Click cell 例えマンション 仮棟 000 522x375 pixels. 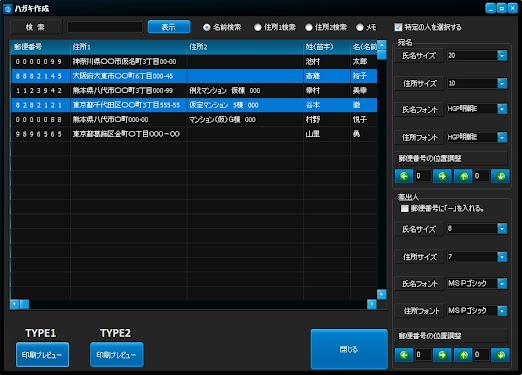point(245,90)
